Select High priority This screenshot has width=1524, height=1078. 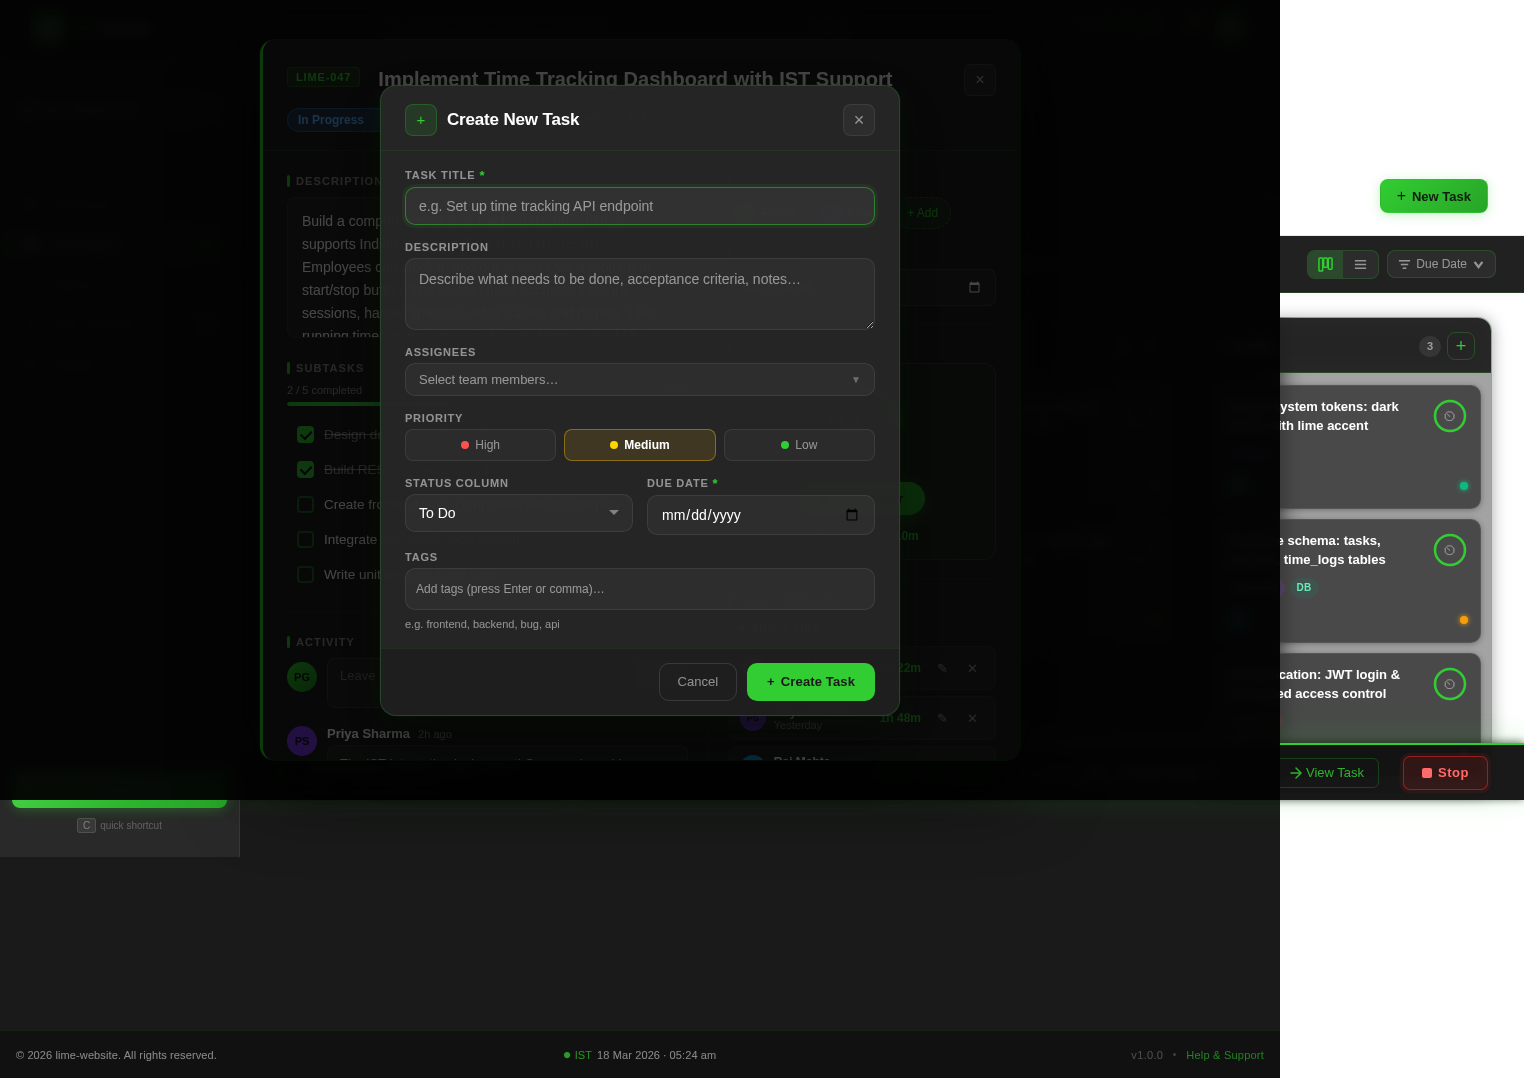coord(480,445)
